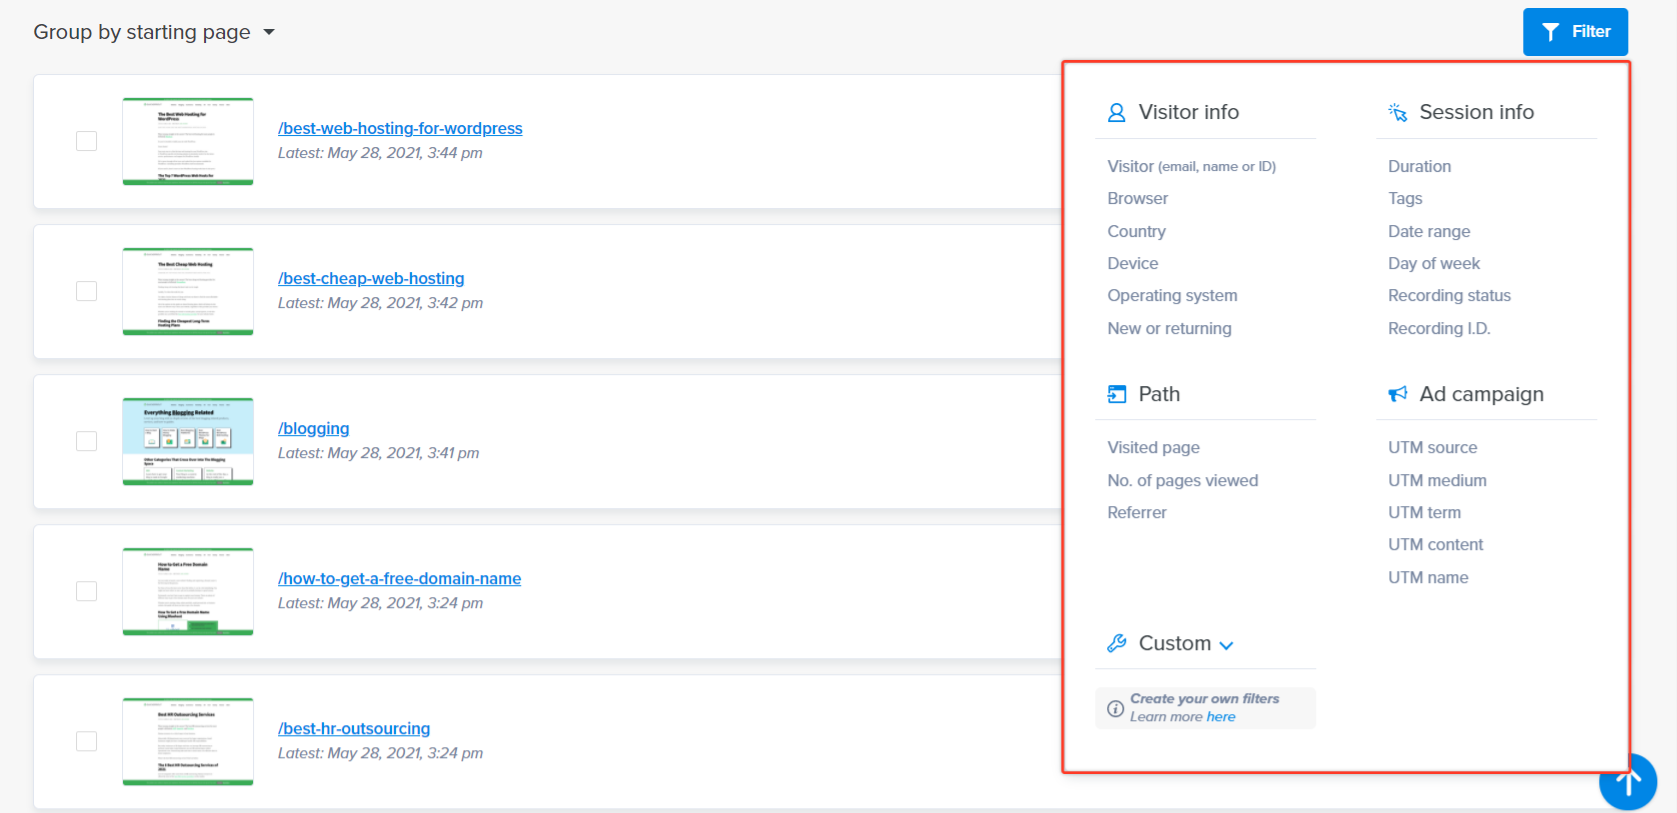Expand the Custom filters chevron

1226,645
